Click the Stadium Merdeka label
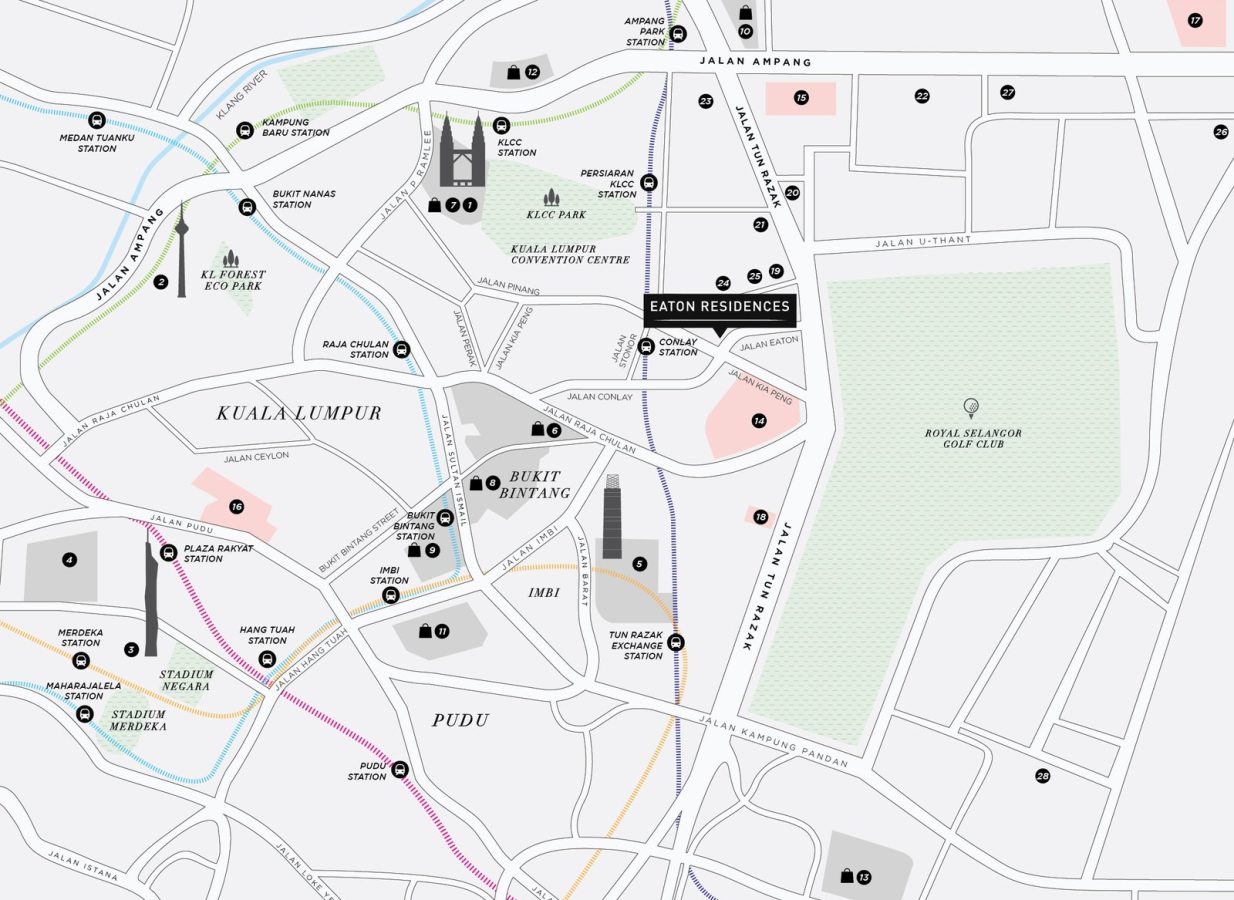 (x=139, y=720)
